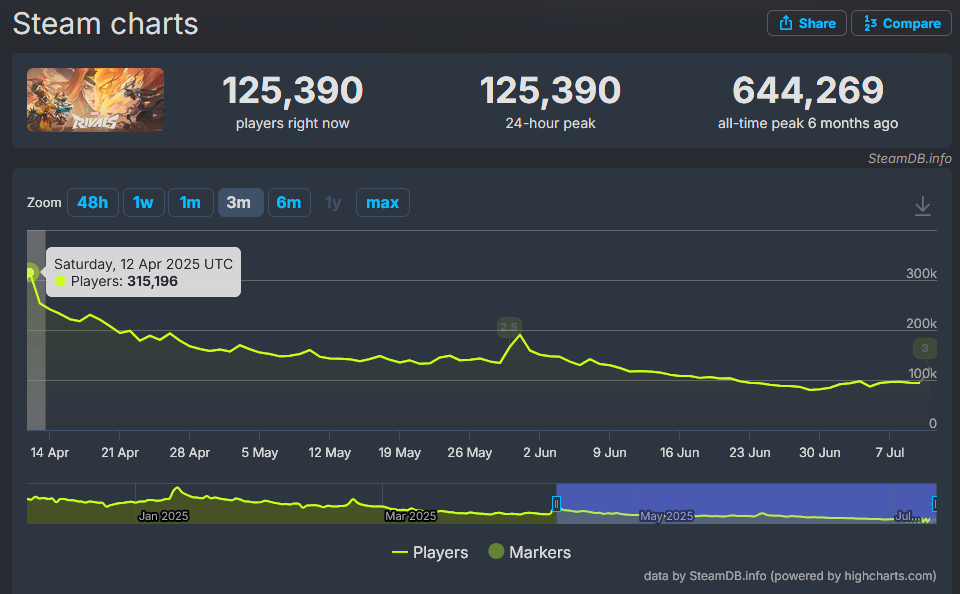This screenshot has height=594, width=960.
Task: Click the May 2025 navigator label
Action: [667, 516]
